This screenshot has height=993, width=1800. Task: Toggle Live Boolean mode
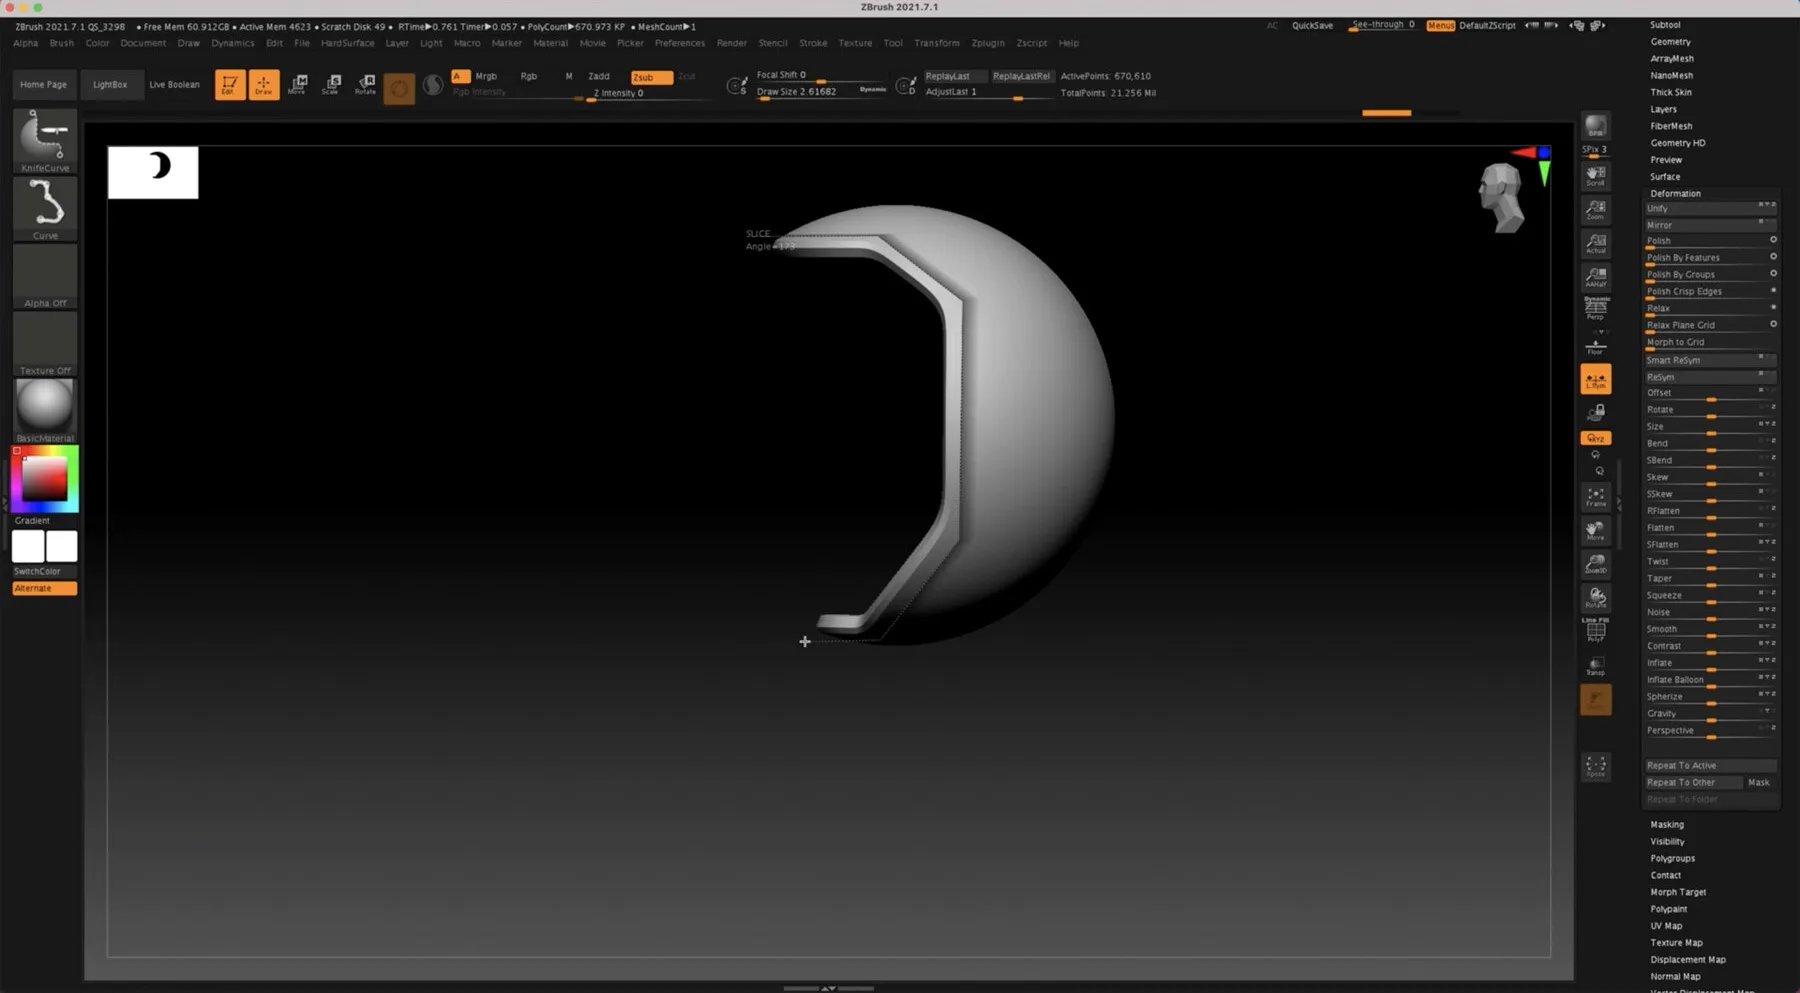[x=173, y=84]
